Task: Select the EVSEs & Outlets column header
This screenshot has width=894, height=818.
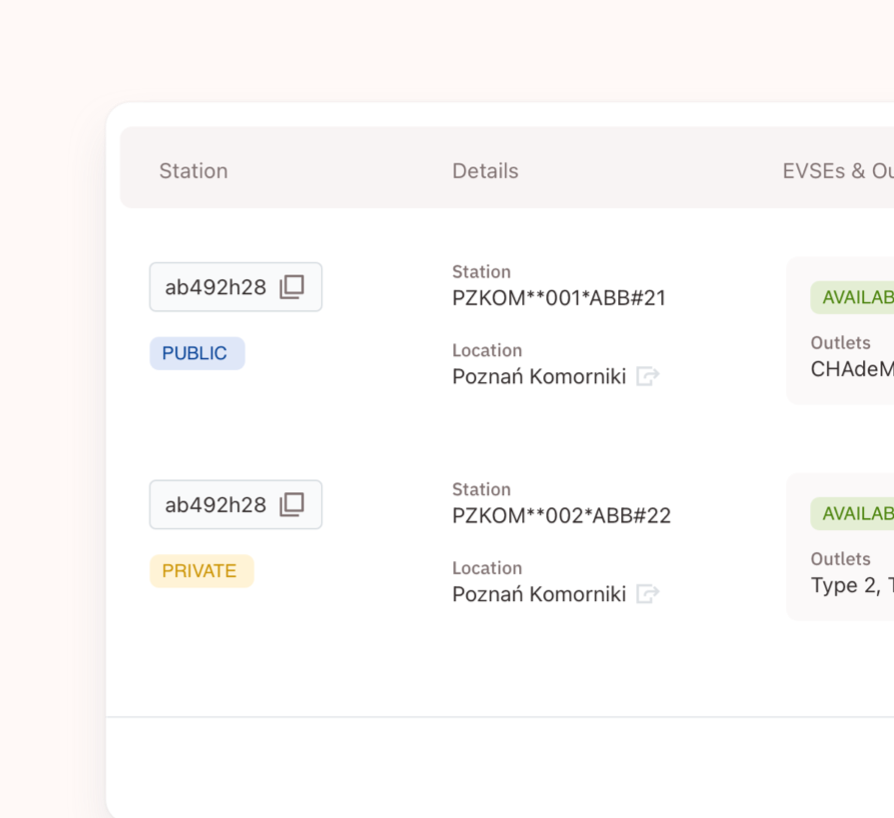Action: [837, 171]
